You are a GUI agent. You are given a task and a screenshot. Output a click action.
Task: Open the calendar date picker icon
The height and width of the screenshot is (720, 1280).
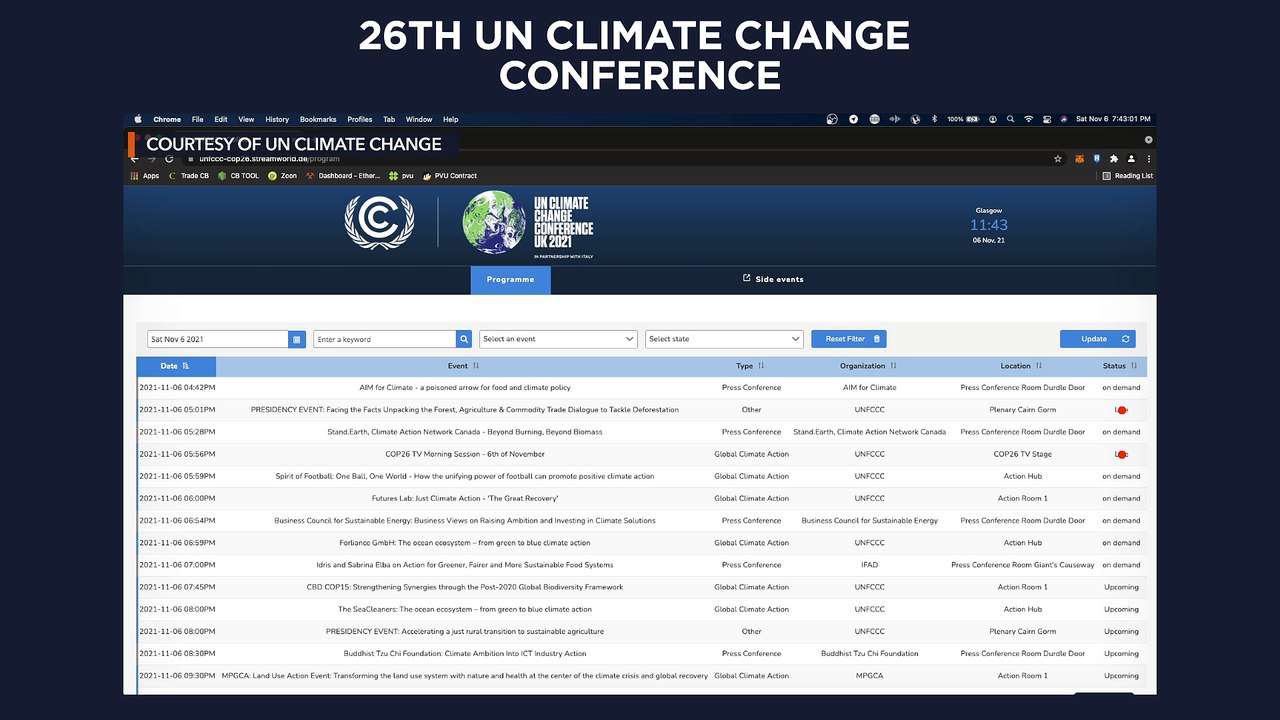pyautogui.click(x=297, y=339)
